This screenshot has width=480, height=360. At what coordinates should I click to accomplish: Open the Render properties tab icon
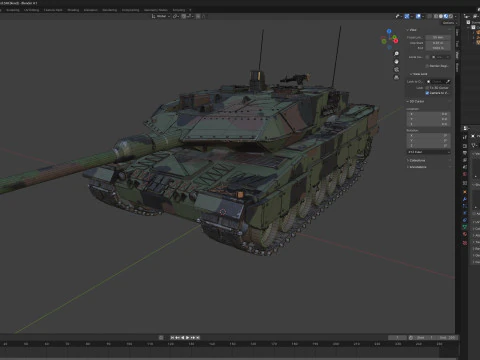[x=465, y=146]
